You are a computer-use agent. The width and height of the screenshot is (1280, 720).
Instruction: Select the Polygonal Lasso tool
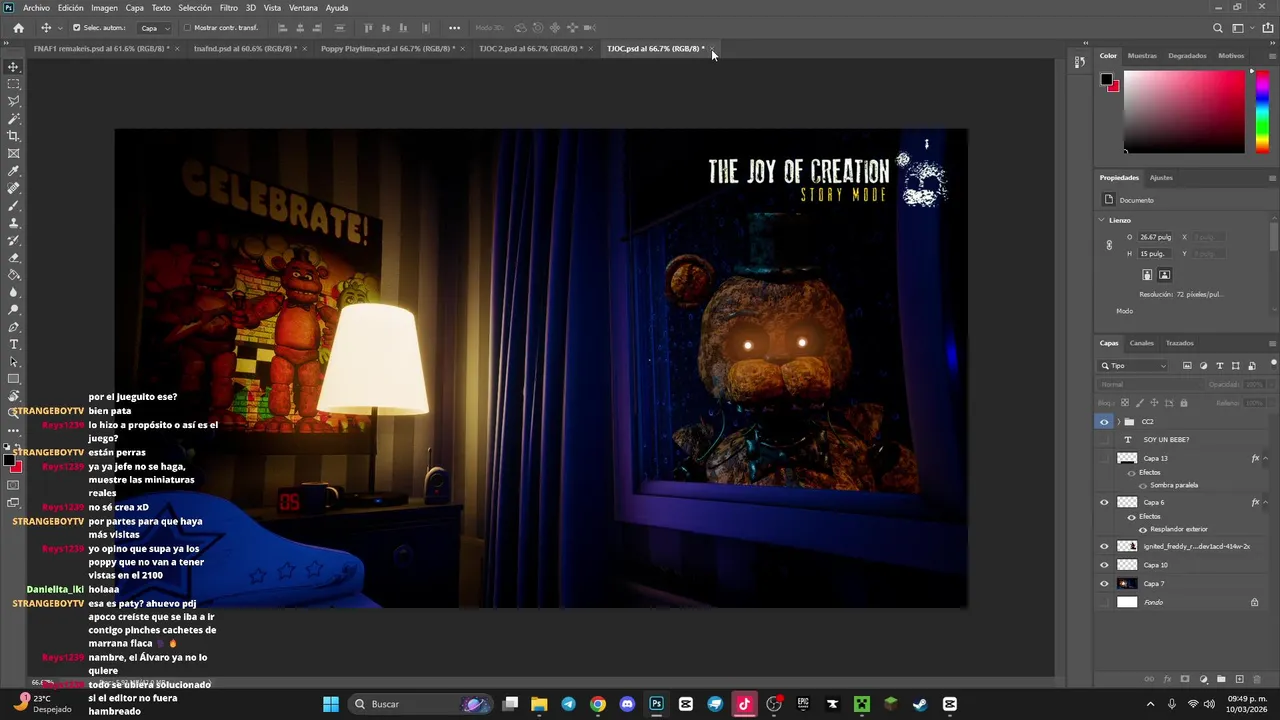[13, 101]
